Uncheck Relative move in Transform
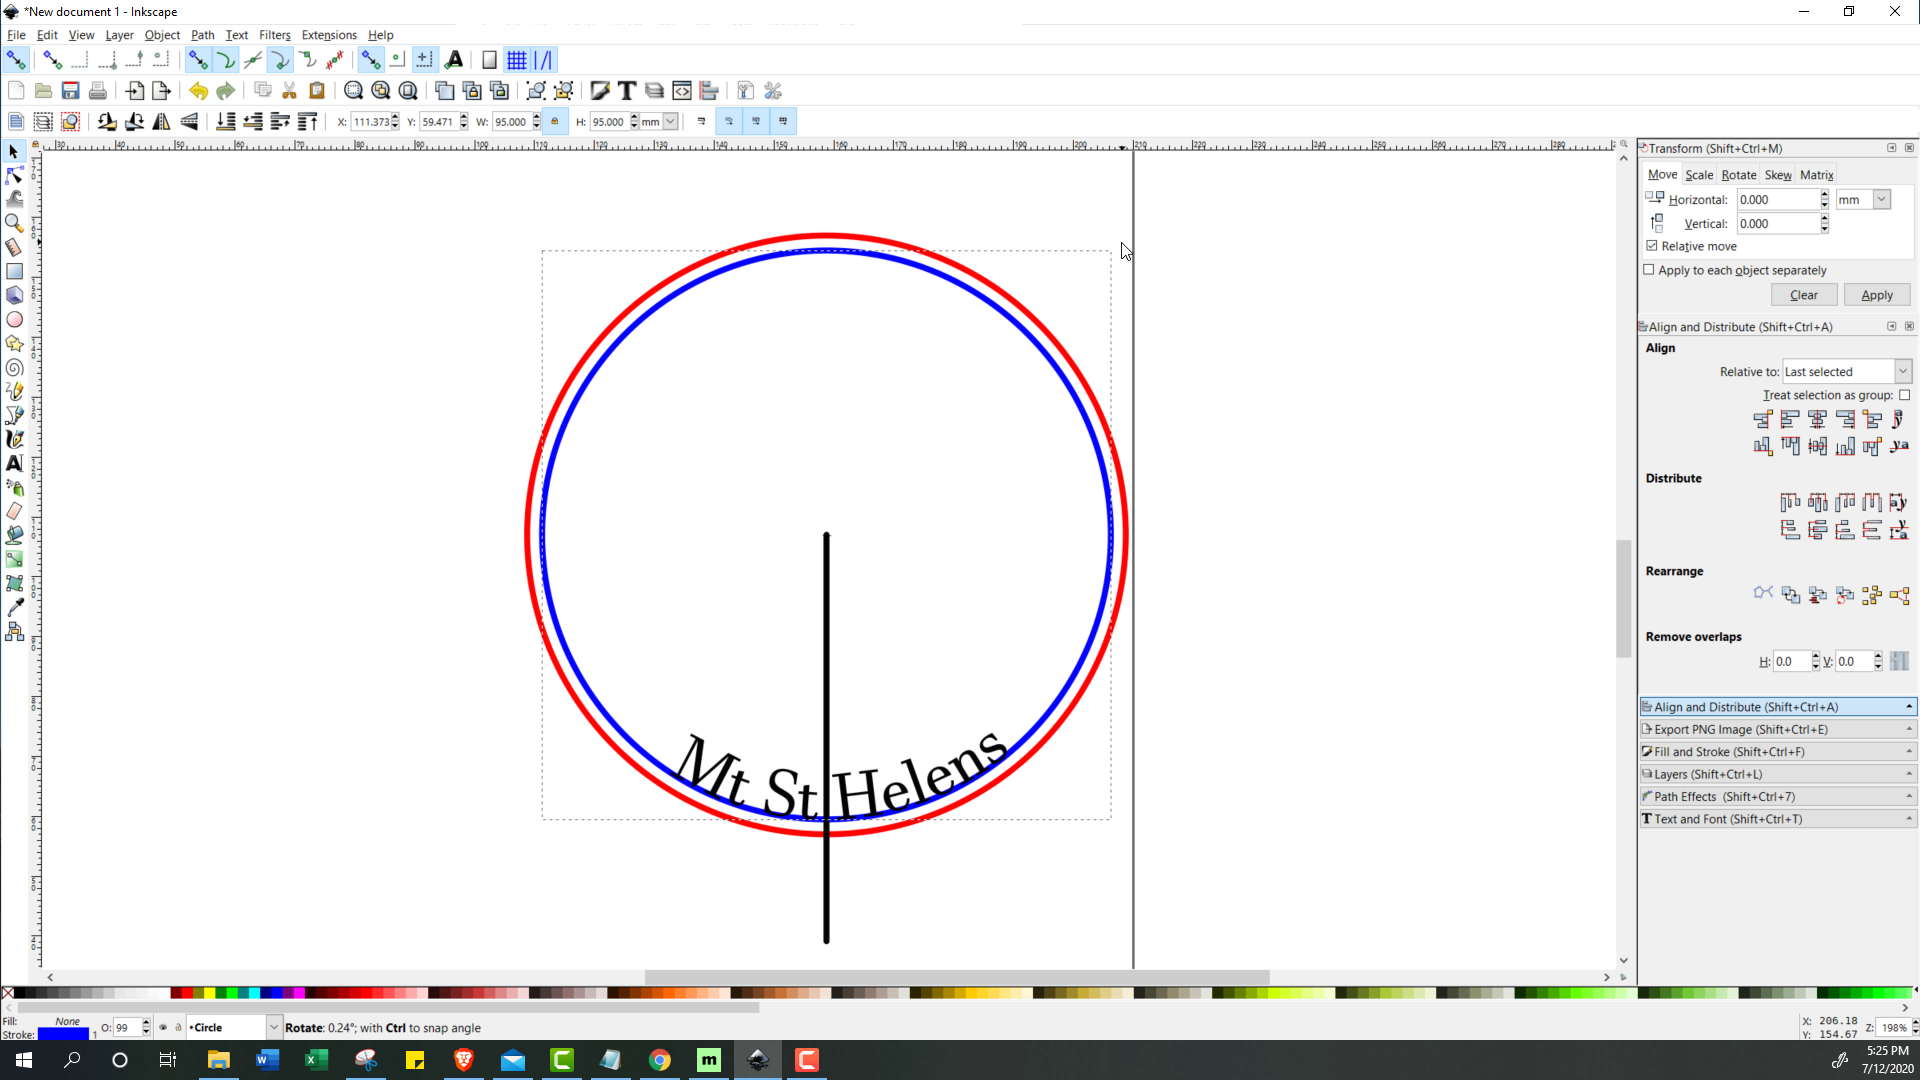 (1650, 246)
